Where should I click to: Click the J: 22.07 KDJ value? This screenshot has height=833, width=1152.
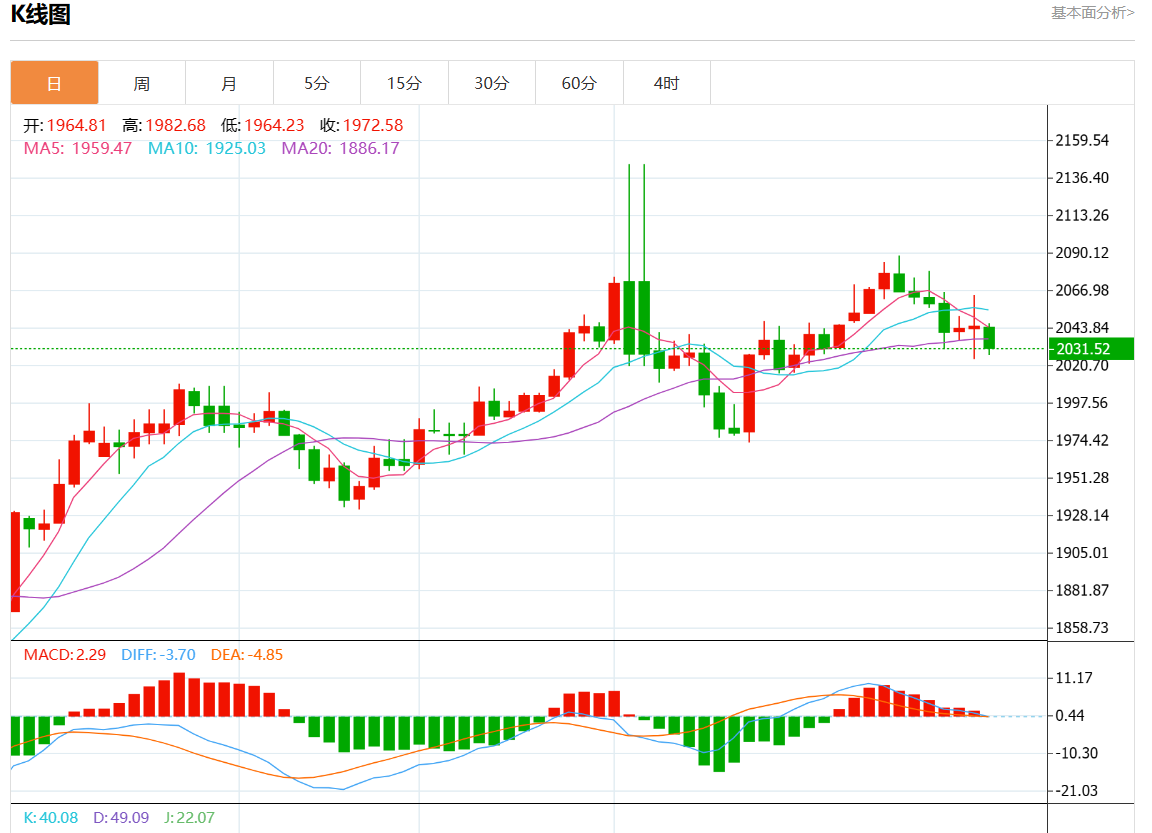pos(189,818)
